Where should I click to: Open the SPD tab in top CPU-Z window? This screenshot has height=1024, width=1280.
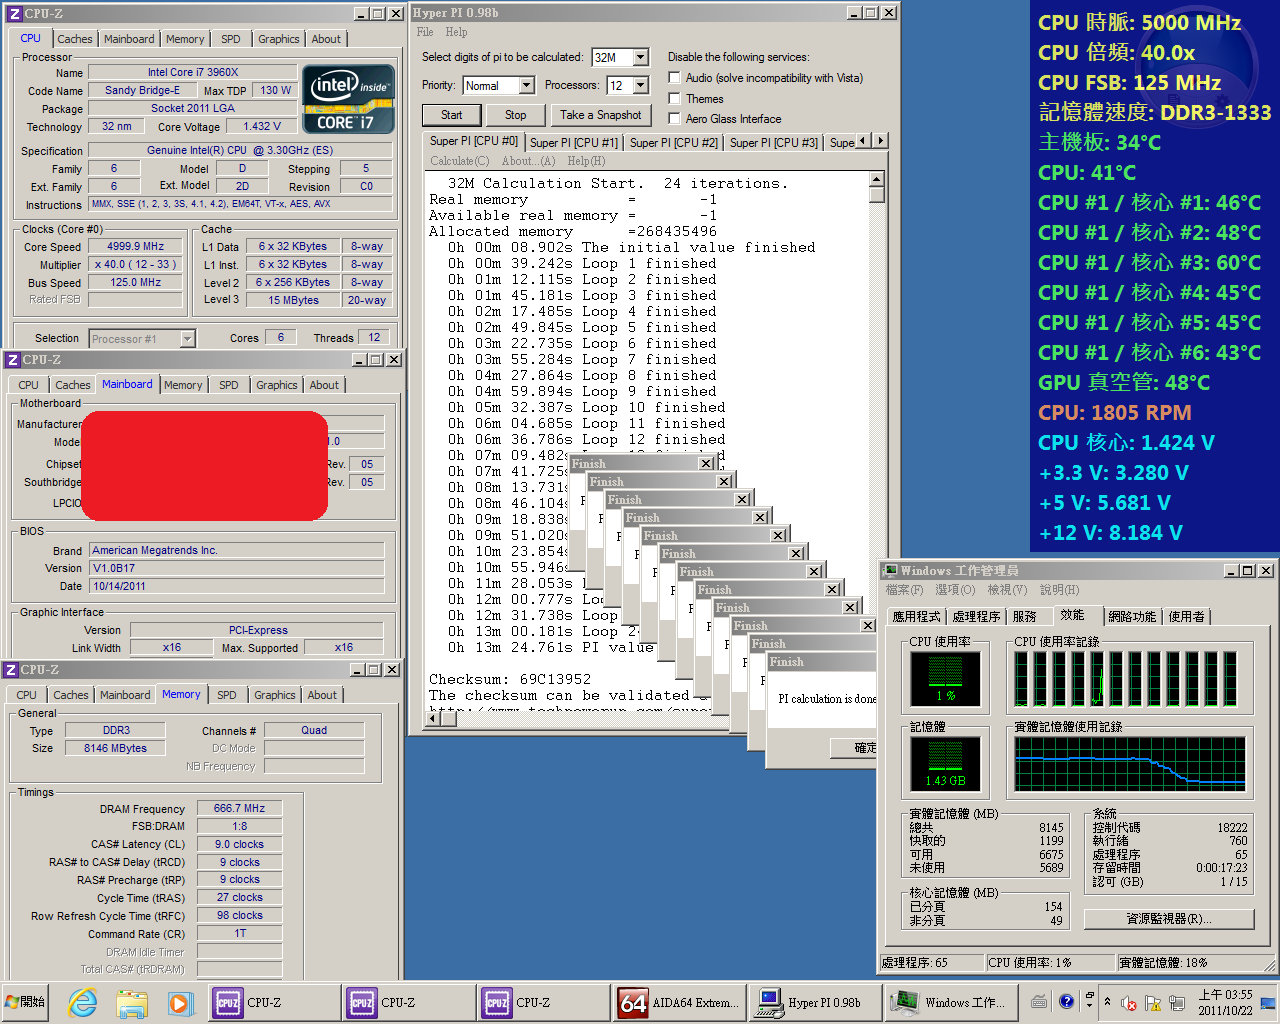pyautogui.click(x=231, y=39)
